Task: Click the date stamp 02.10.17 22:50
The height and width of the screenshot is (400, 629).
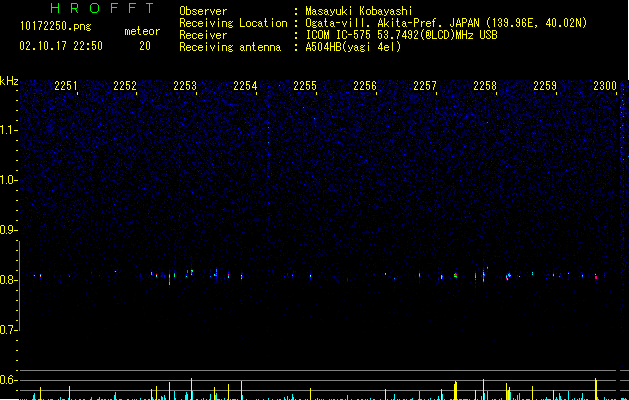Action: 61,46
